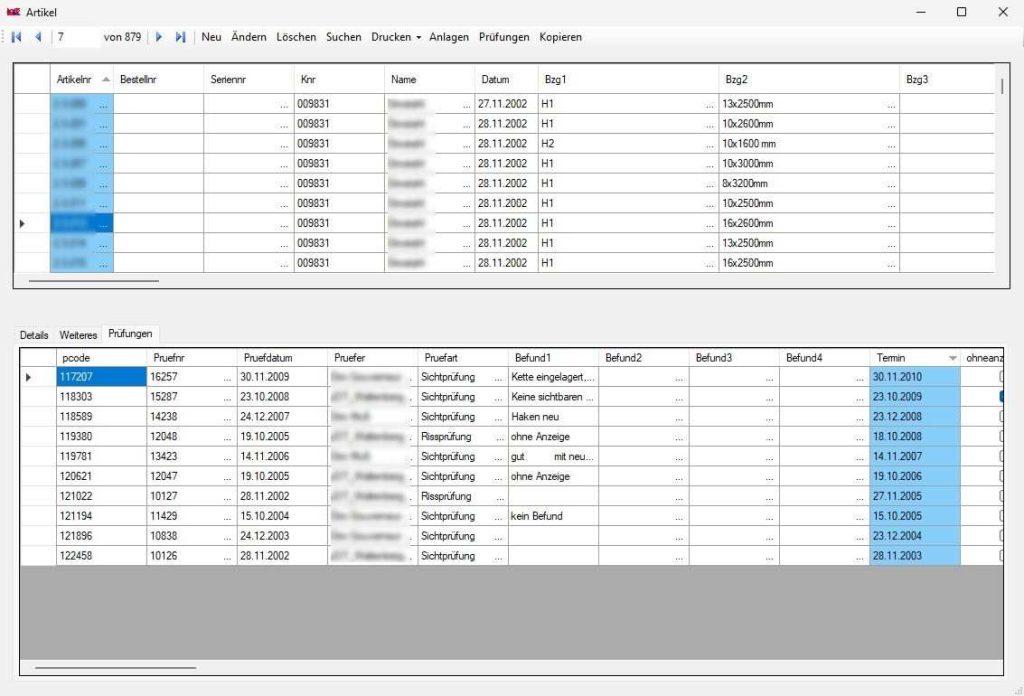Jump to the last record navigation icon
The width and height of the screenshot is (1024, 696).
(x=181, y=37)
